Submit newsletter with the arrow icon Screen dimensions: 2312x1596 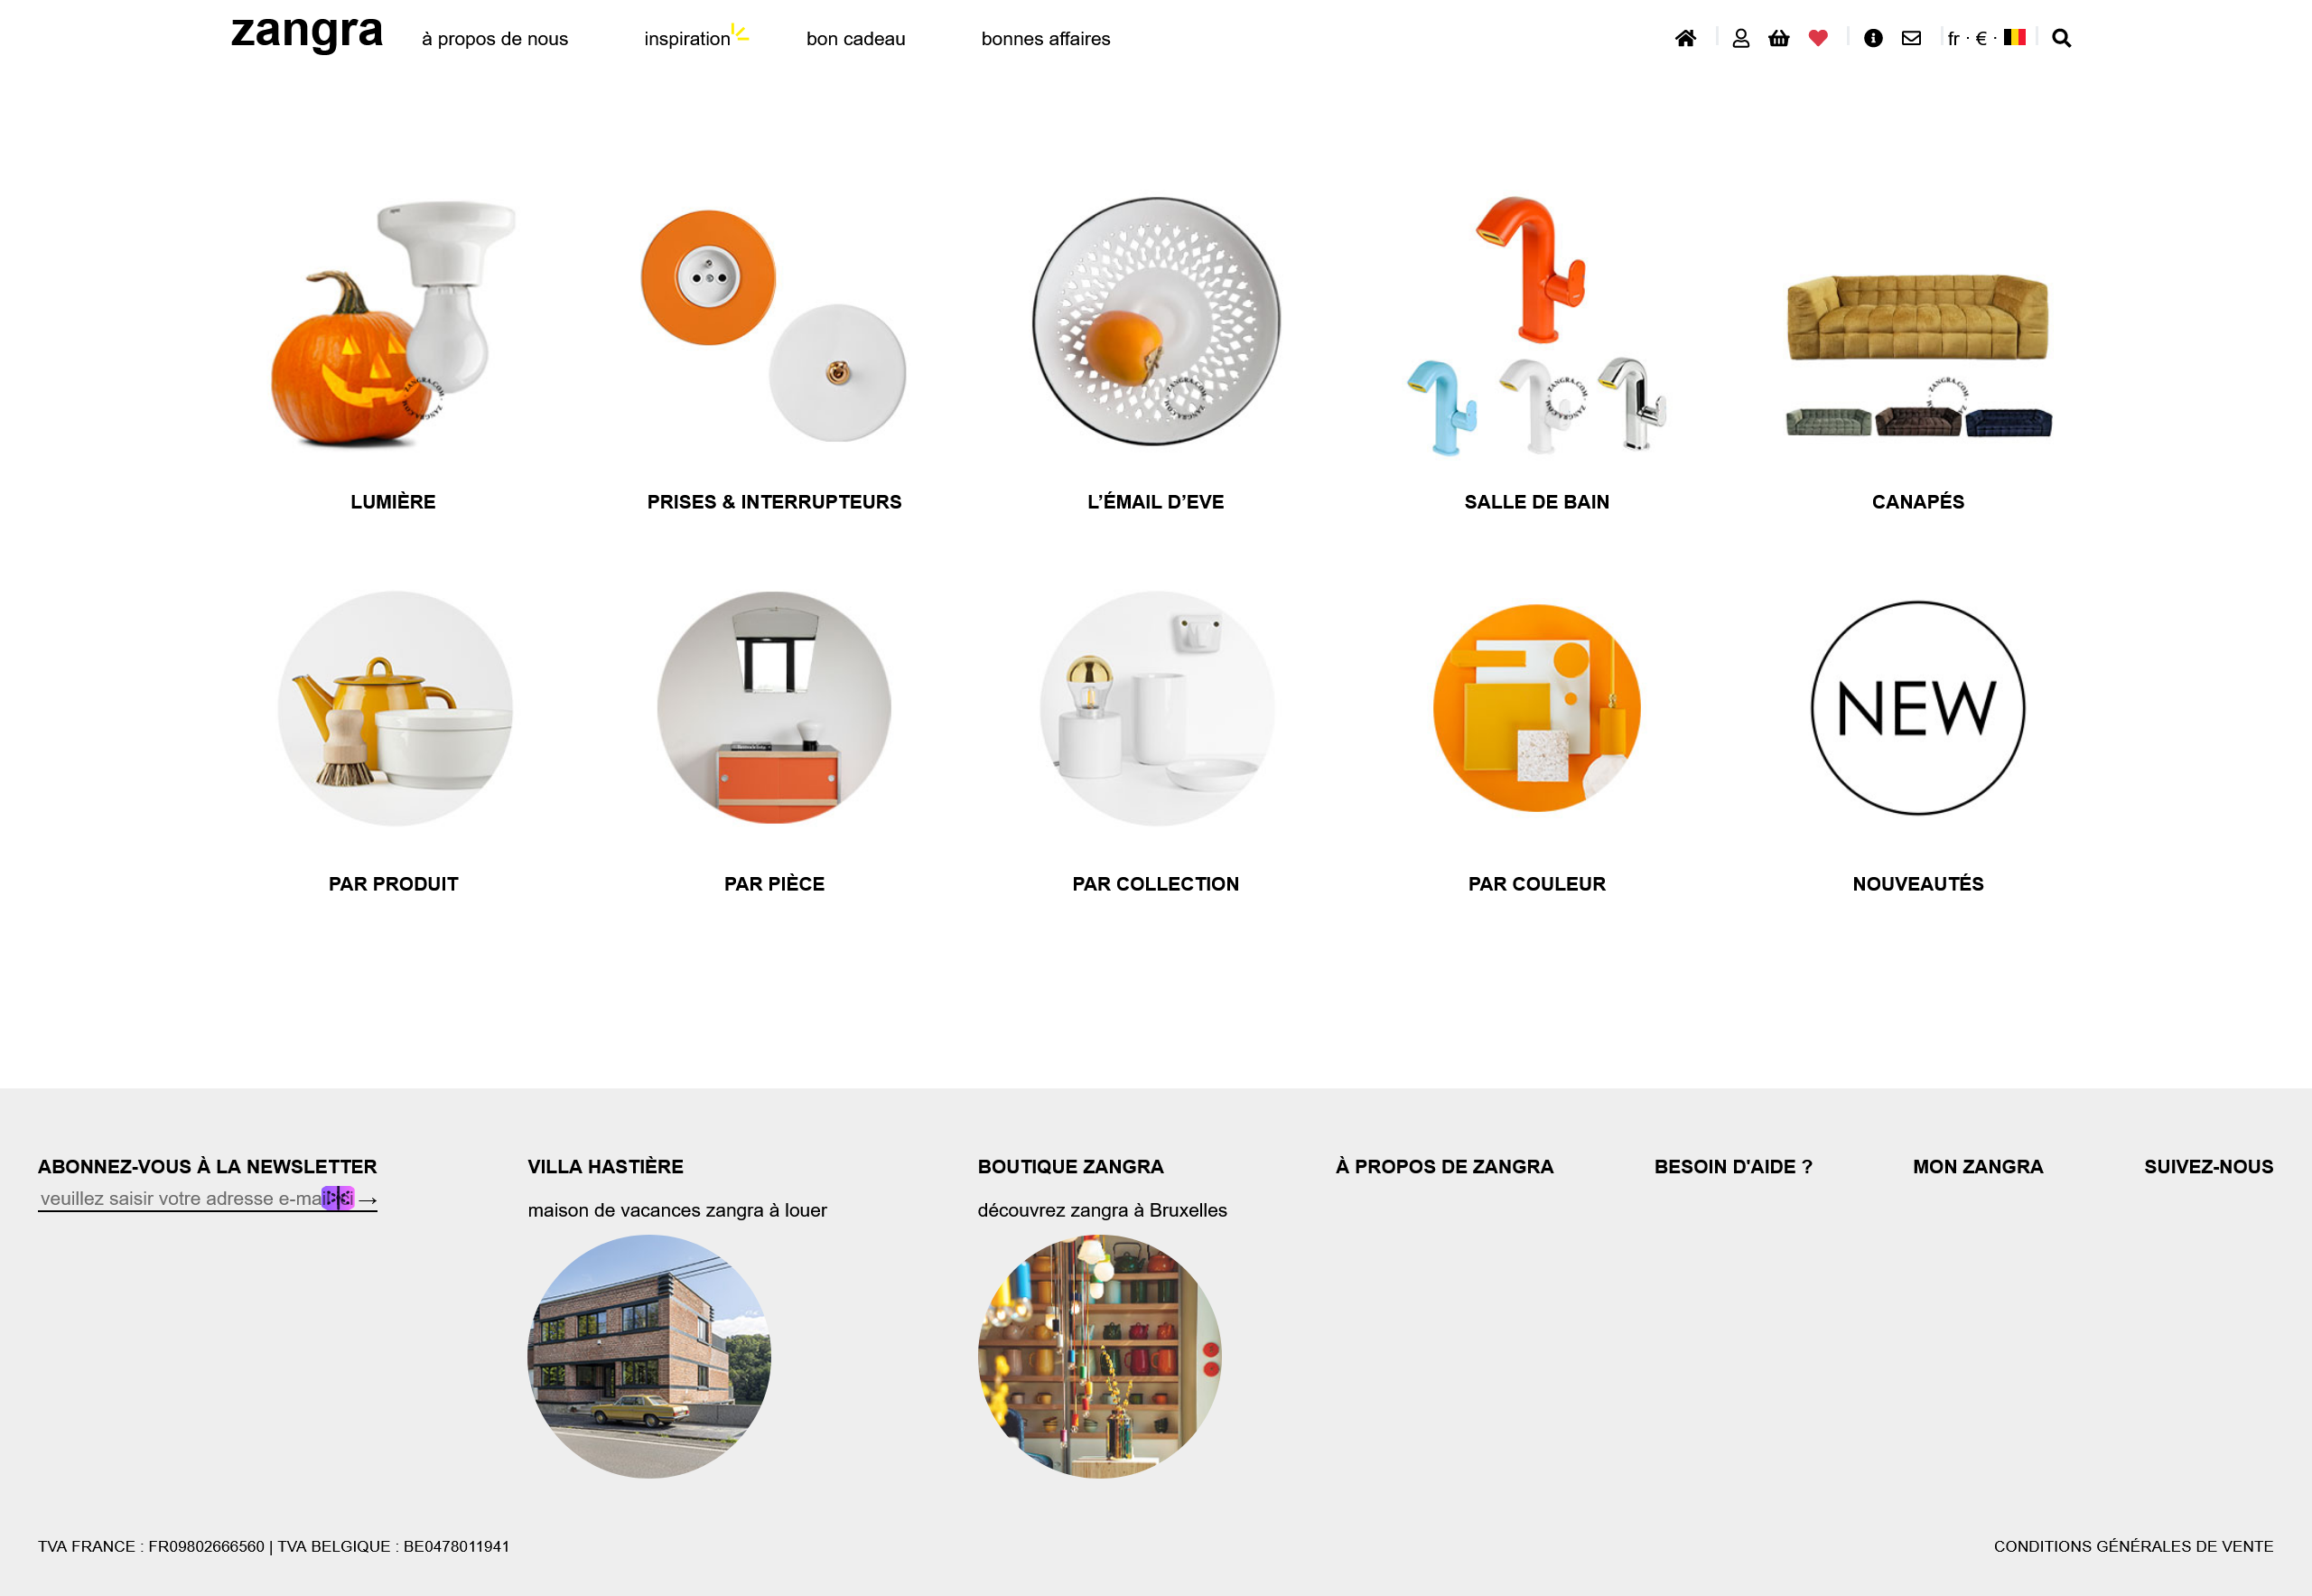coord(368,1199)
